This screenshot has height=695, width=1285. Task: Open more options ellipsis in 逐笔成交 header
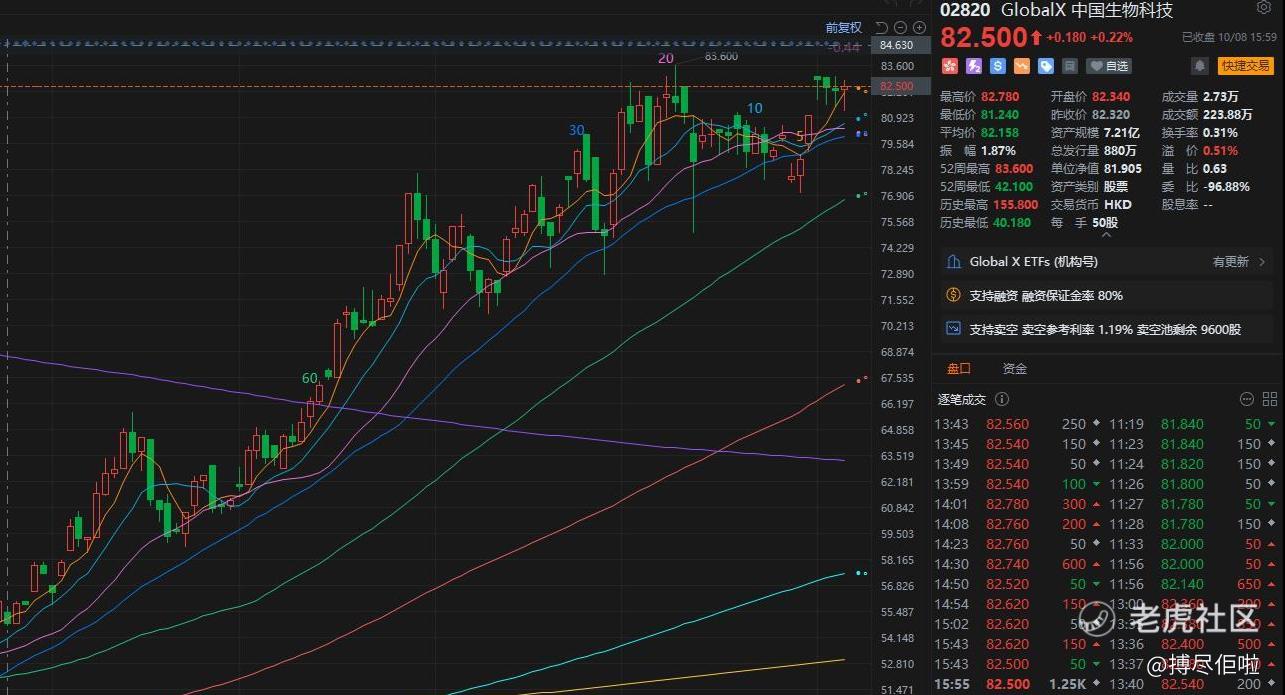(x=1247, y=399)
